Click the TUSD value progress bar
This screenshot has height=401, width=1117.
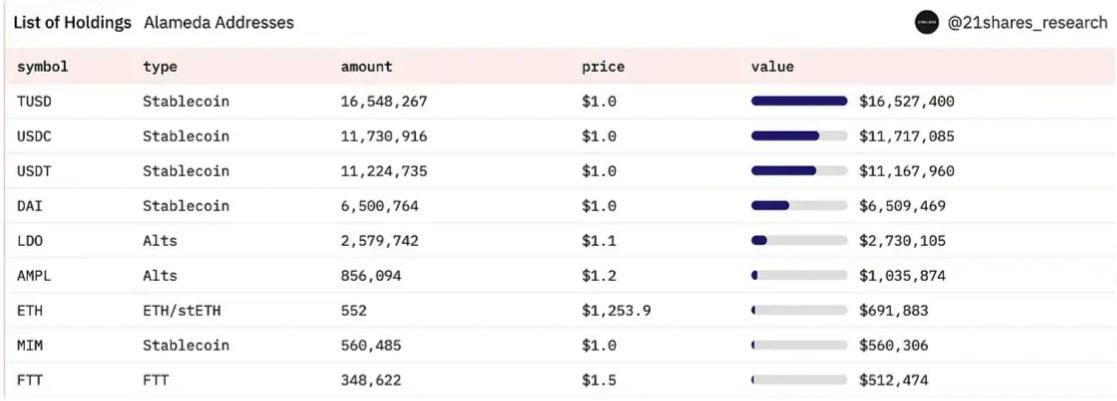click(x=799, y=101)
